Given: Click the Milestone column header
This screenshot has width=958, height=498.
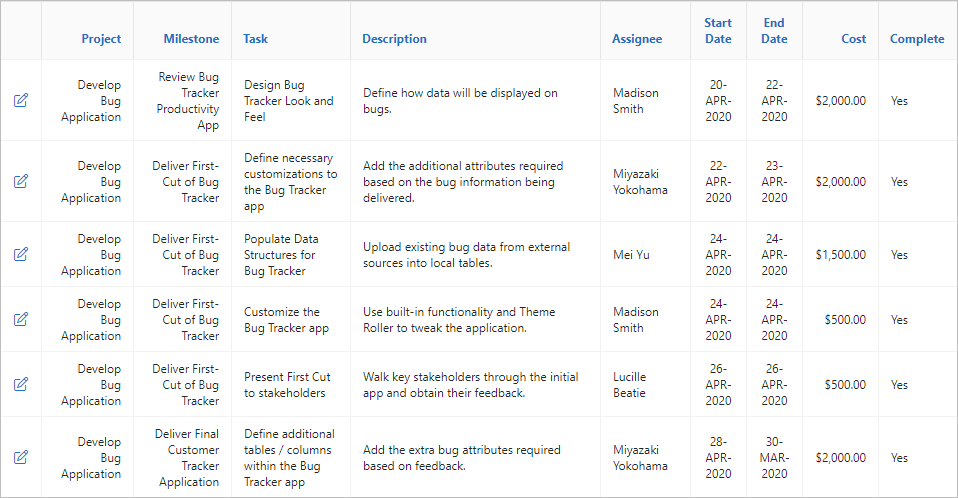Looking at the screenshot, I should click(x=191, y=38).
